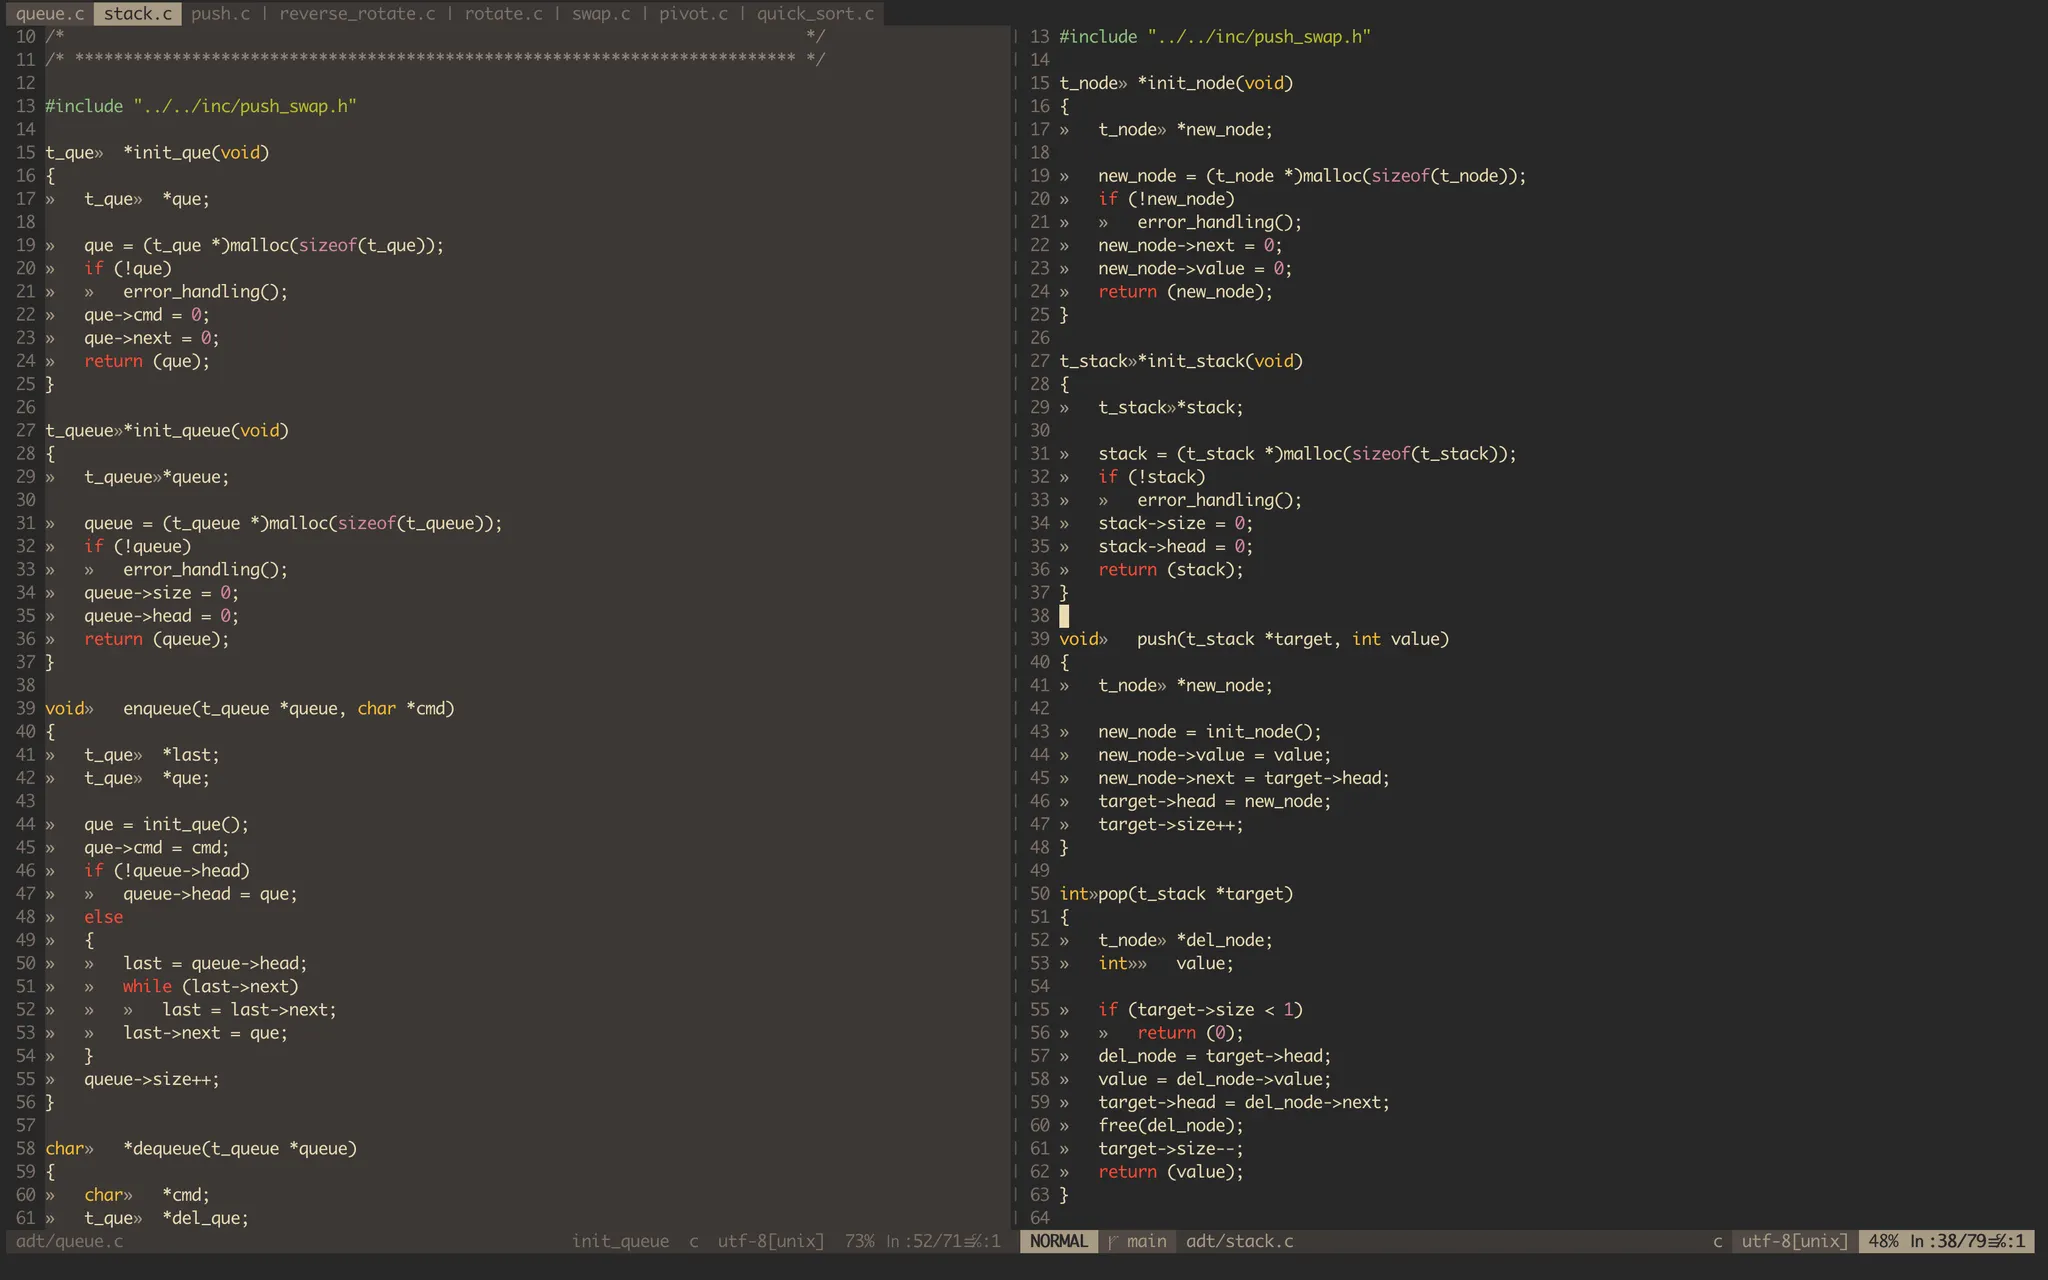Click the block cursor on line 38
This screenshot has width=2048, height=1280.
click(x=1064, y=616)
